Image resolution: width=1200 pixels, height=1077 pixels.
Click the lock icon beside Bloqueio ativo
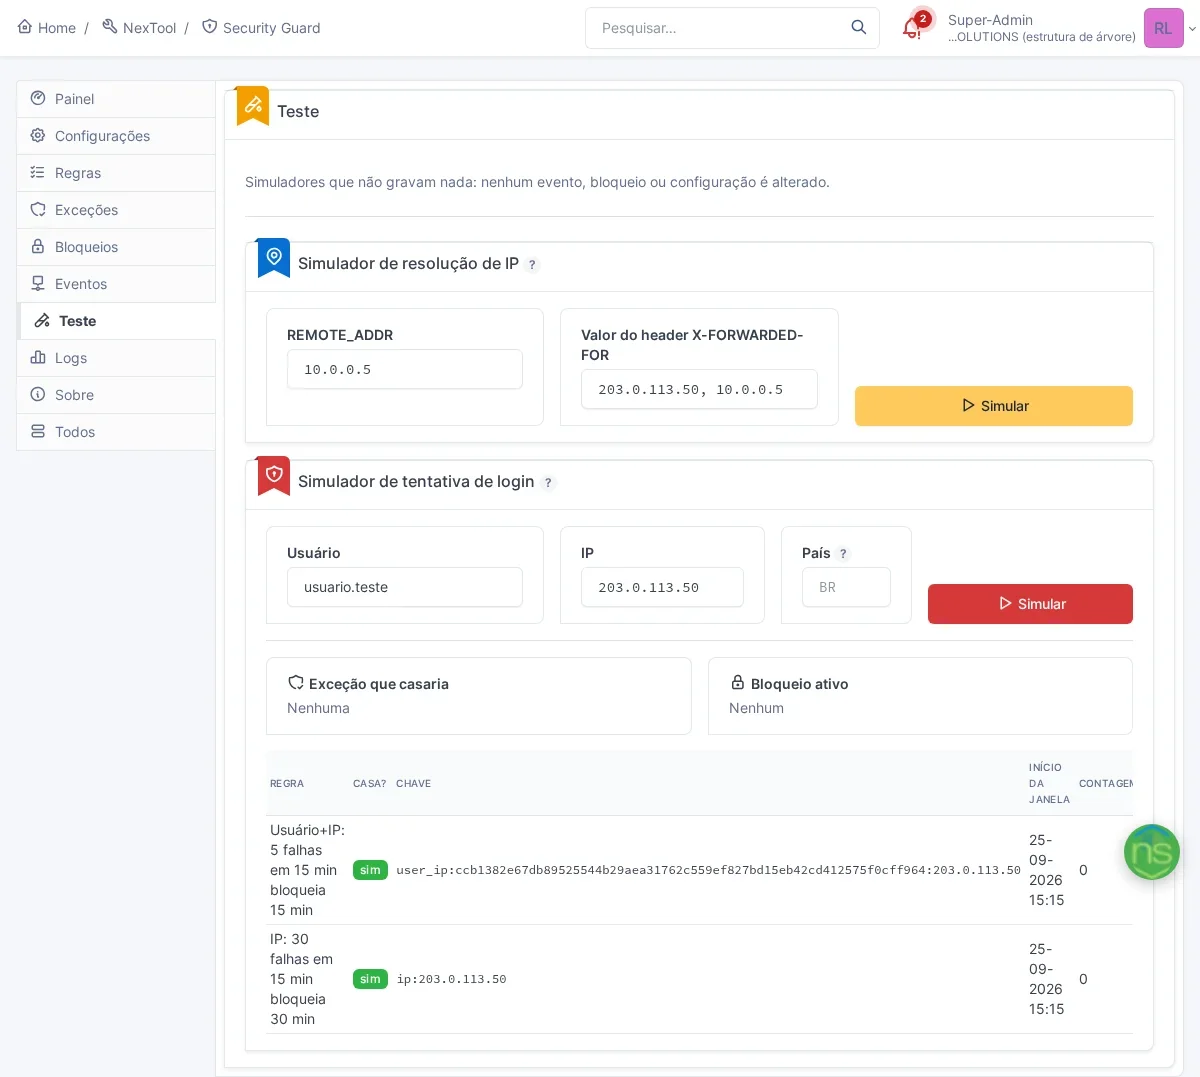[738, 682]
